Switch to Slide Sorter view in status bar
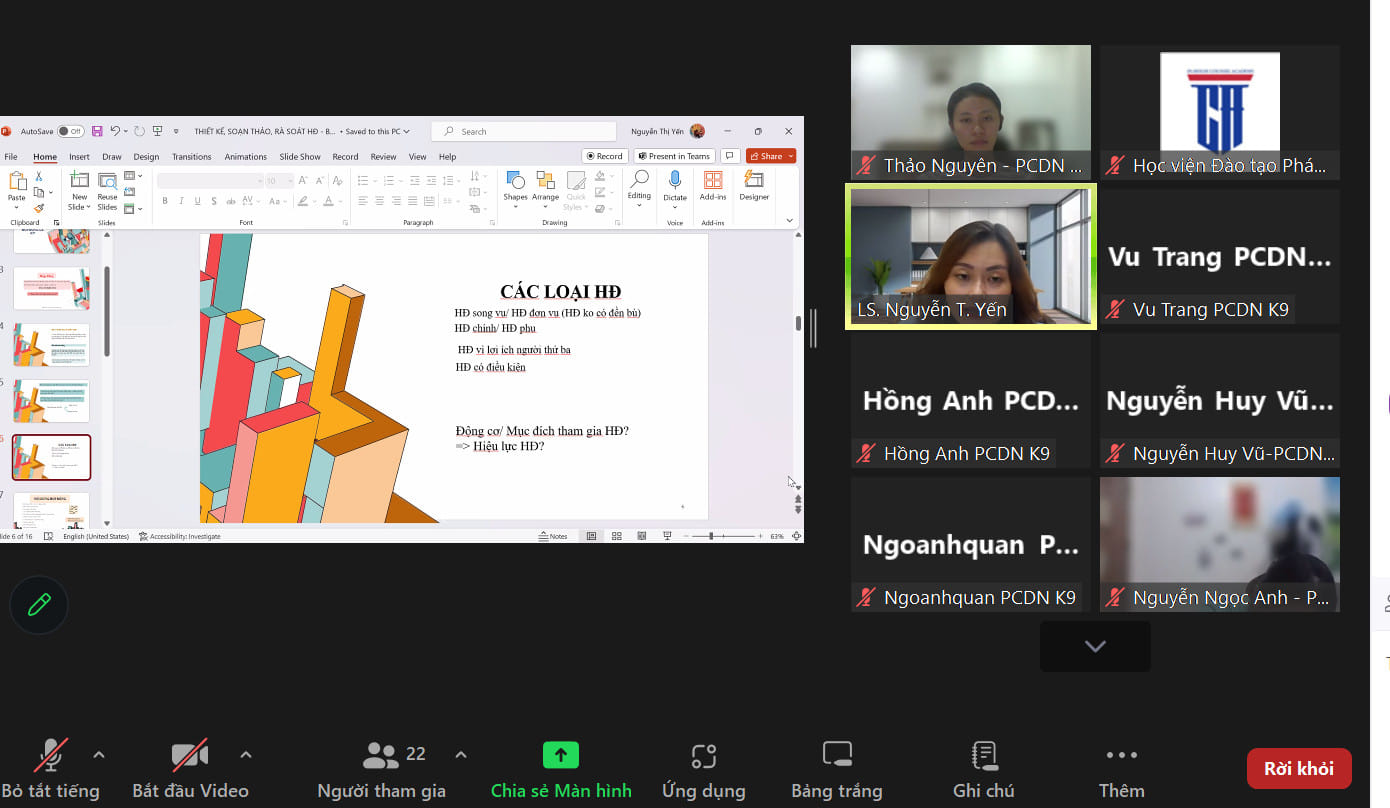Screen dimensions: 1390x808 pos(617,535)
